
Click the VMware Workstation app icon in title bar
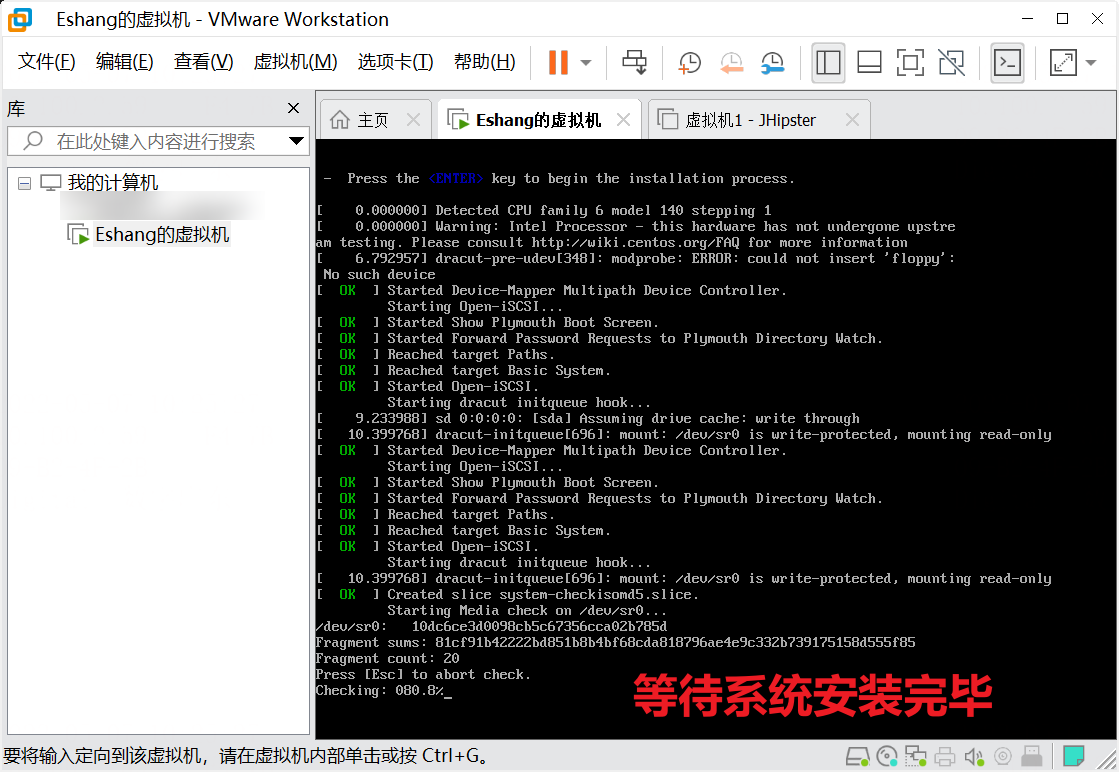coord(20,19)
